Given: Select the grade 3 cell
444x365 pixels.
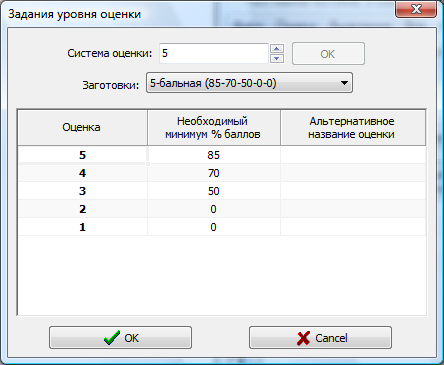Looking at the screenshot, I should [82, 191].
